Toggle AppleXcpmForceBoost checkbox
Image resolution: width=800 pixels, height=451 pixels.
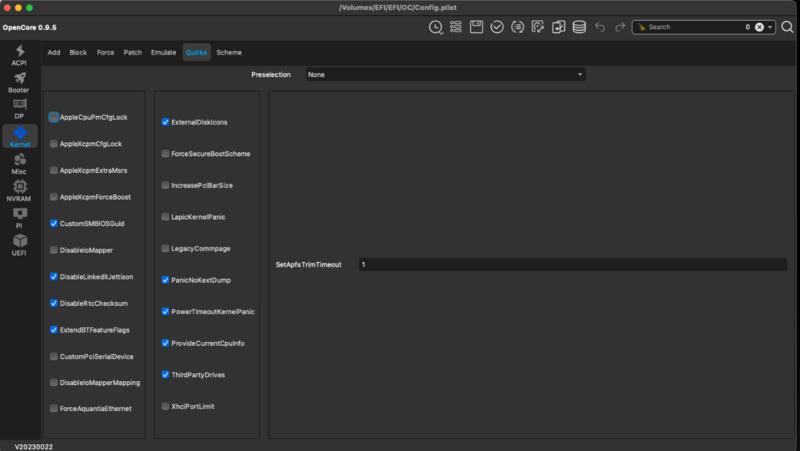coord(54,197)
